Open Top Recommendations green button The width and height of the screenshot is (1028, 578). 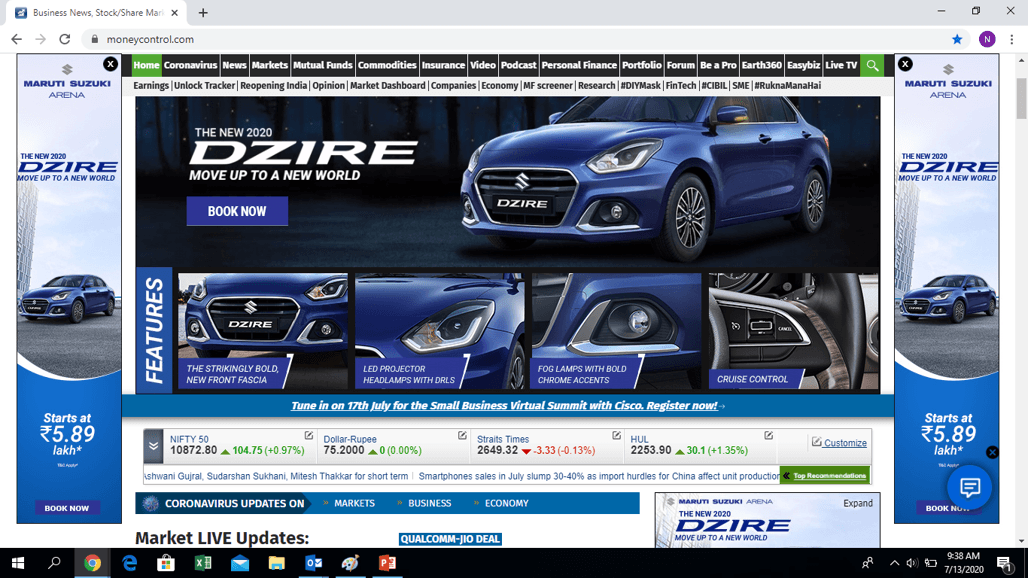pyautogui.click(x=825, y=476)
